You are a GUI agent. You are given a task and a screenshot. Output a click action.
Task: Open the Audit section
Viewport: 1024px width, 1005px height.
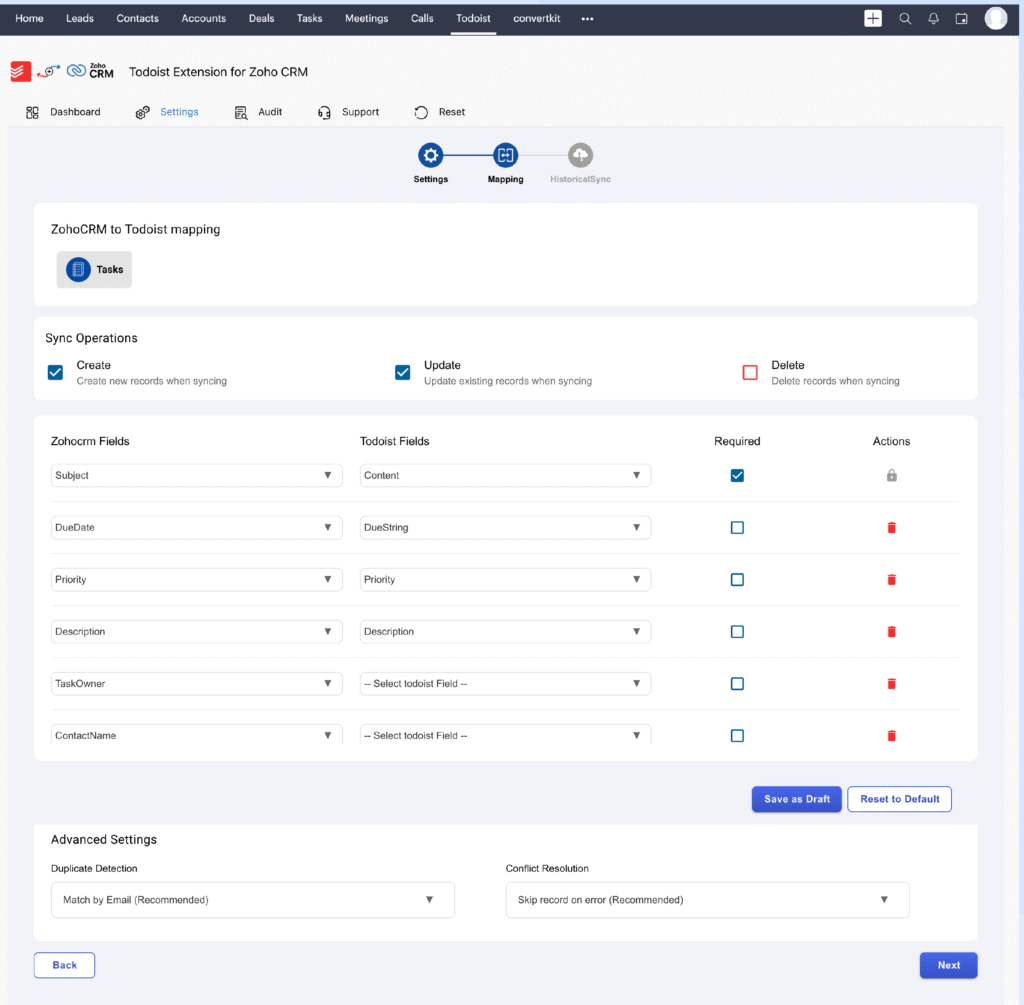(x=258, y=112)
